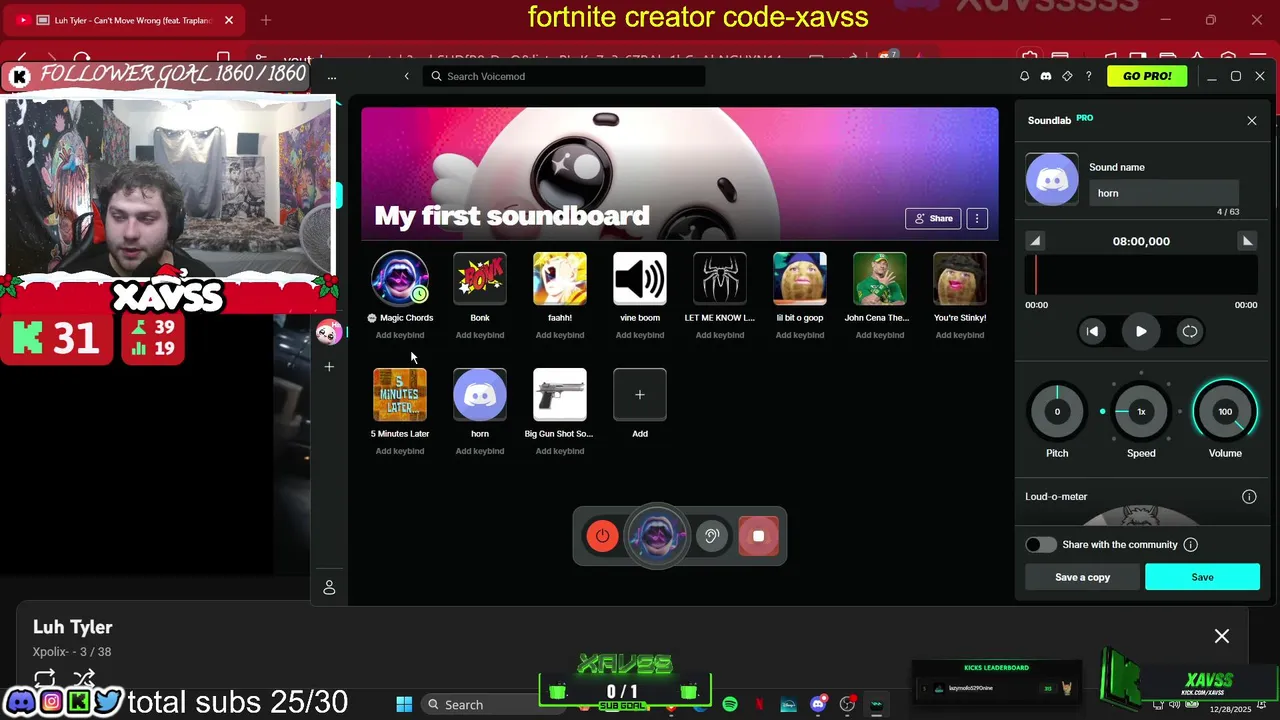This screenshot has height=720, width=1280.
Task: Open the current voice avatar selector
Action: tap(657, 536)
